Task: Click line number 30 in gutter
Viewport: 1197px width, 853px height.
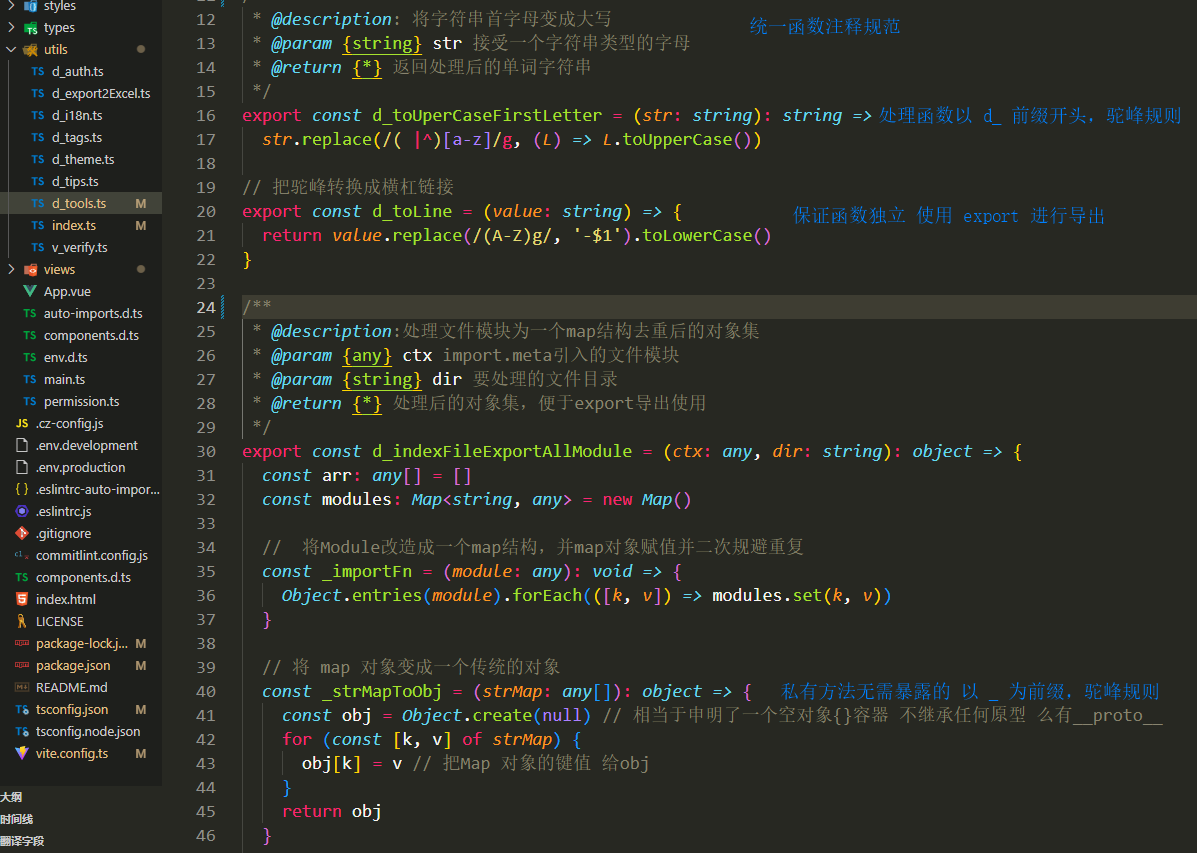Action: (206, 451)
